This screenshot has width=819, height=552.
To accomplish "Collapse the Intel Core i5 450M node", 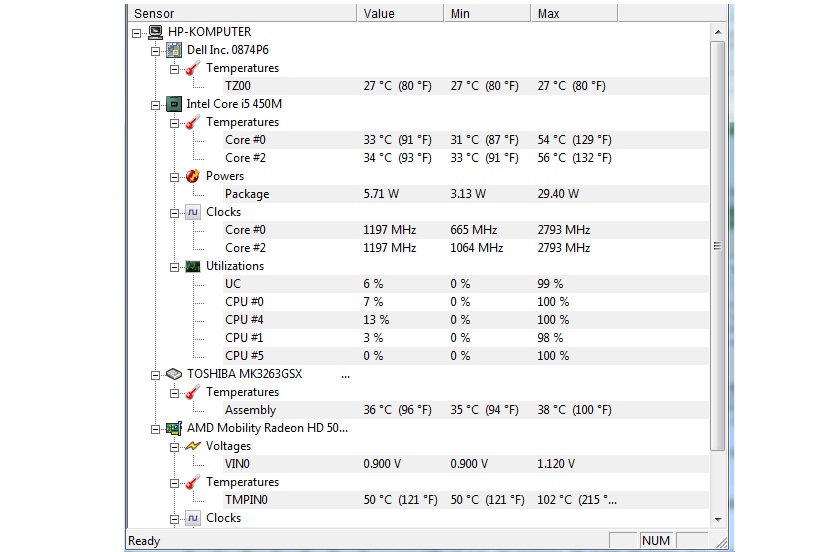I will click(155, 104).
